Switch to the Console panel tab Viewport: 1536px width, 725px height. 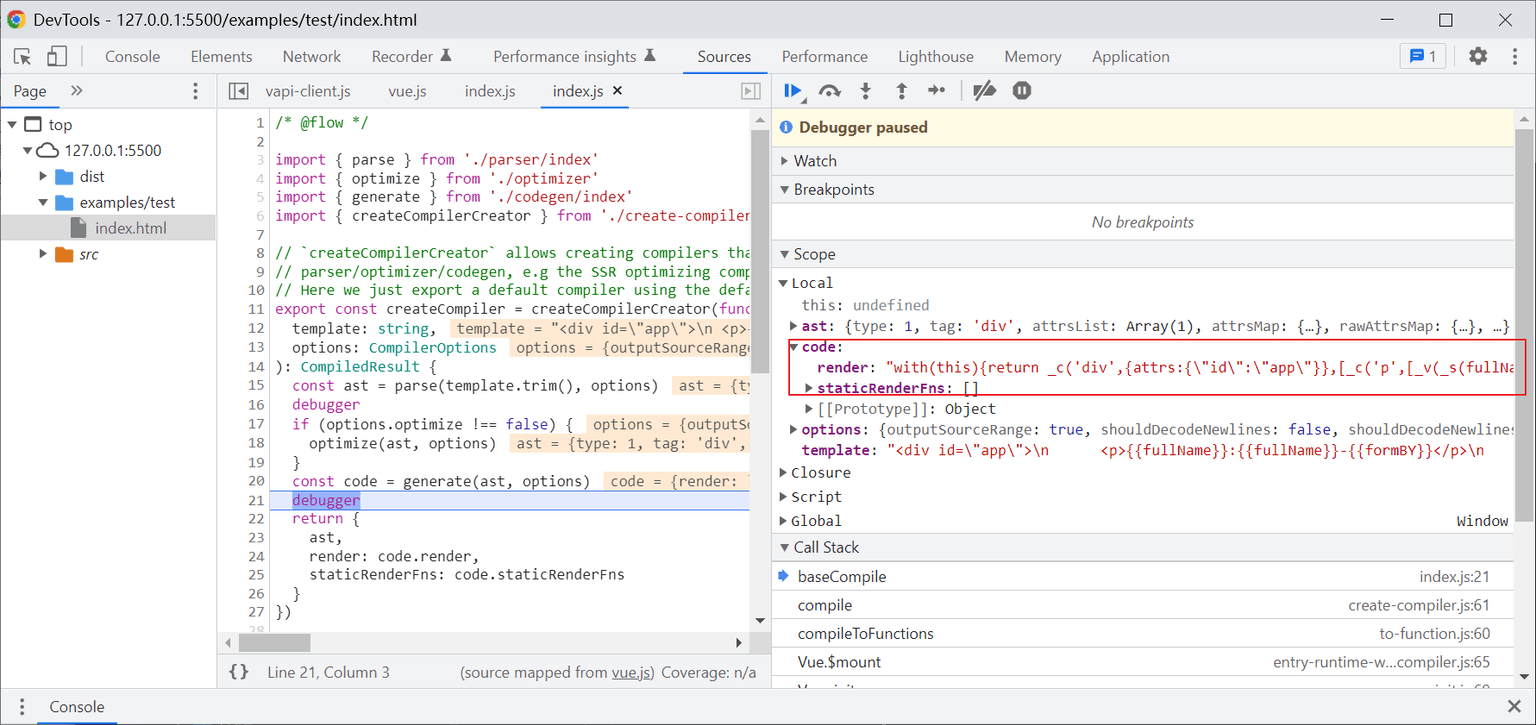132,57
